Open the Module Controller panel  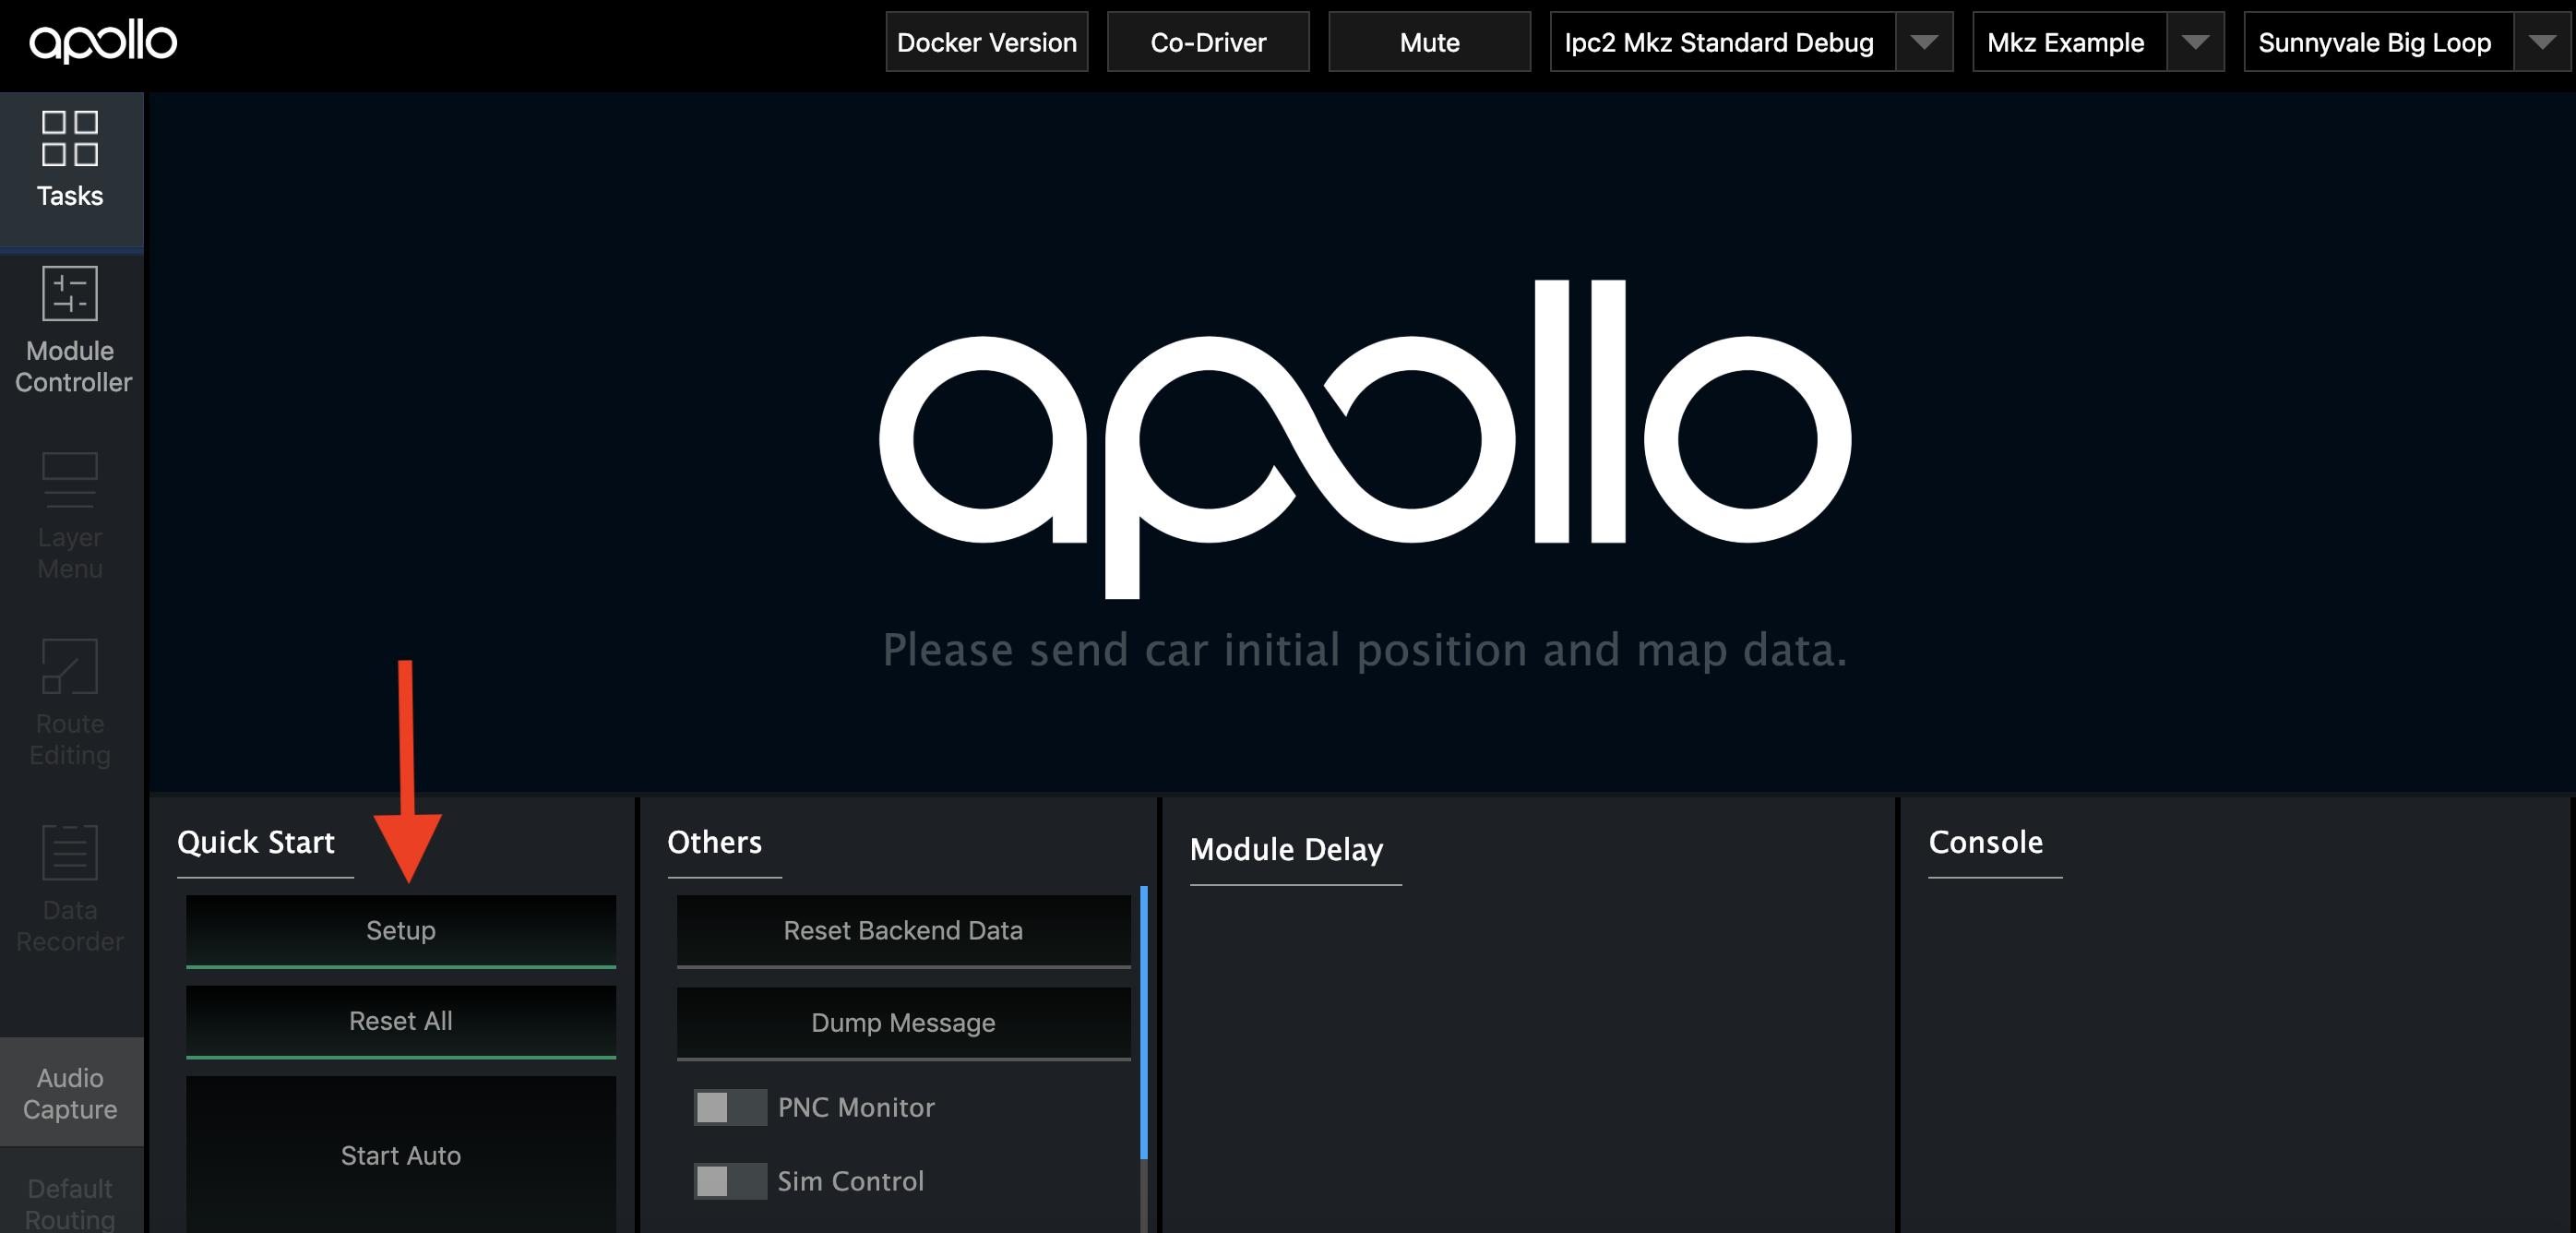(70, 331)
